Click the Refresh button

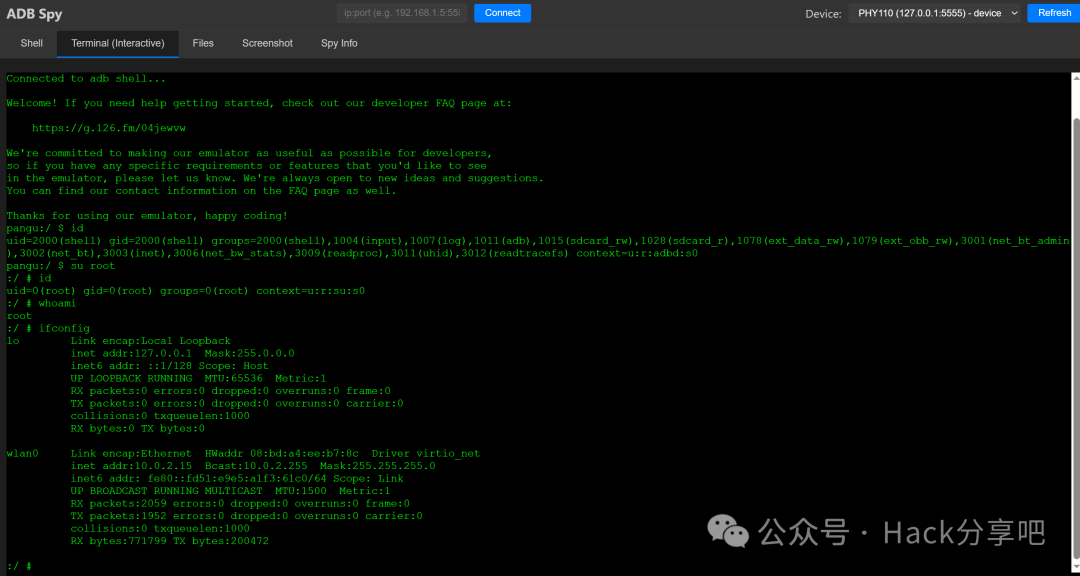1054,13
